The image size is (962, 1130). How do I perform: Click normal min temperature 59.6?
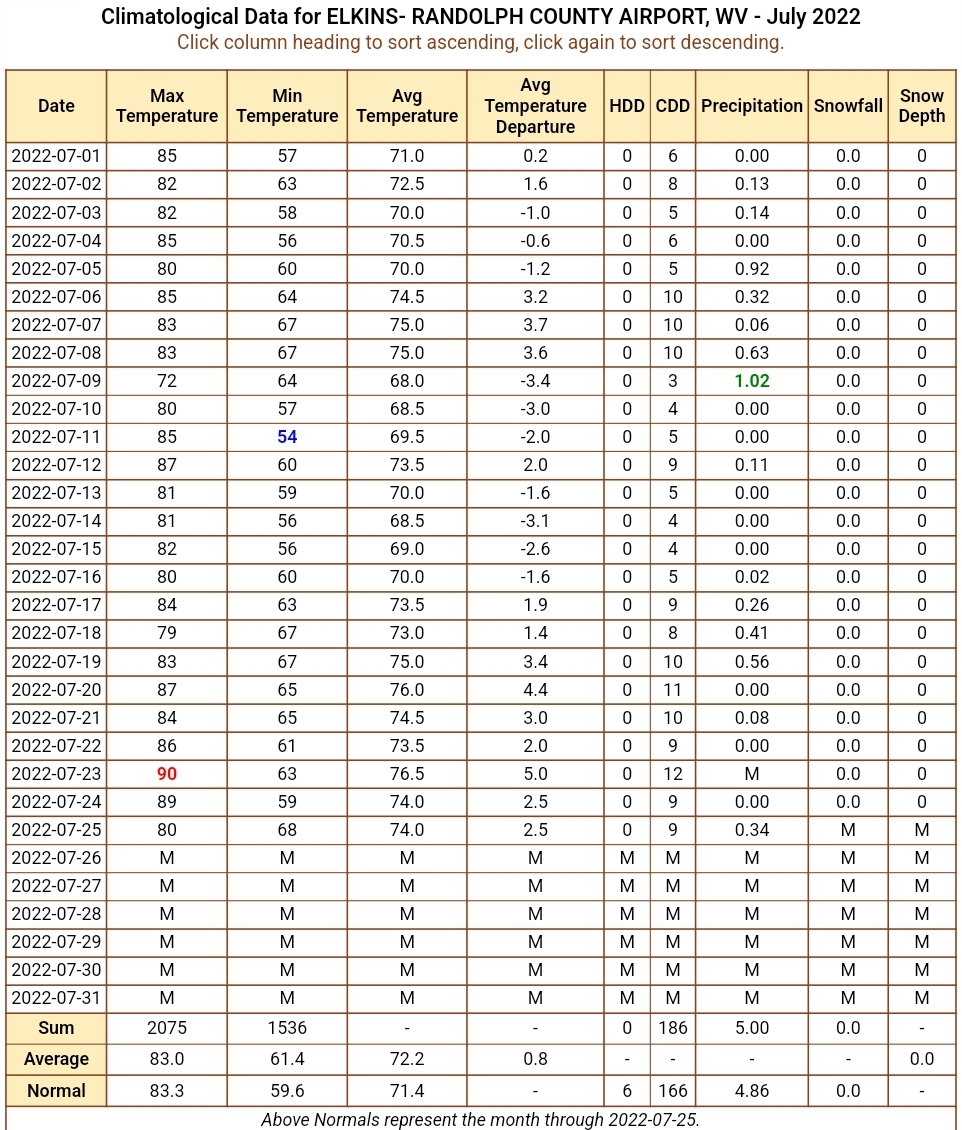[x=287, y=1091]
